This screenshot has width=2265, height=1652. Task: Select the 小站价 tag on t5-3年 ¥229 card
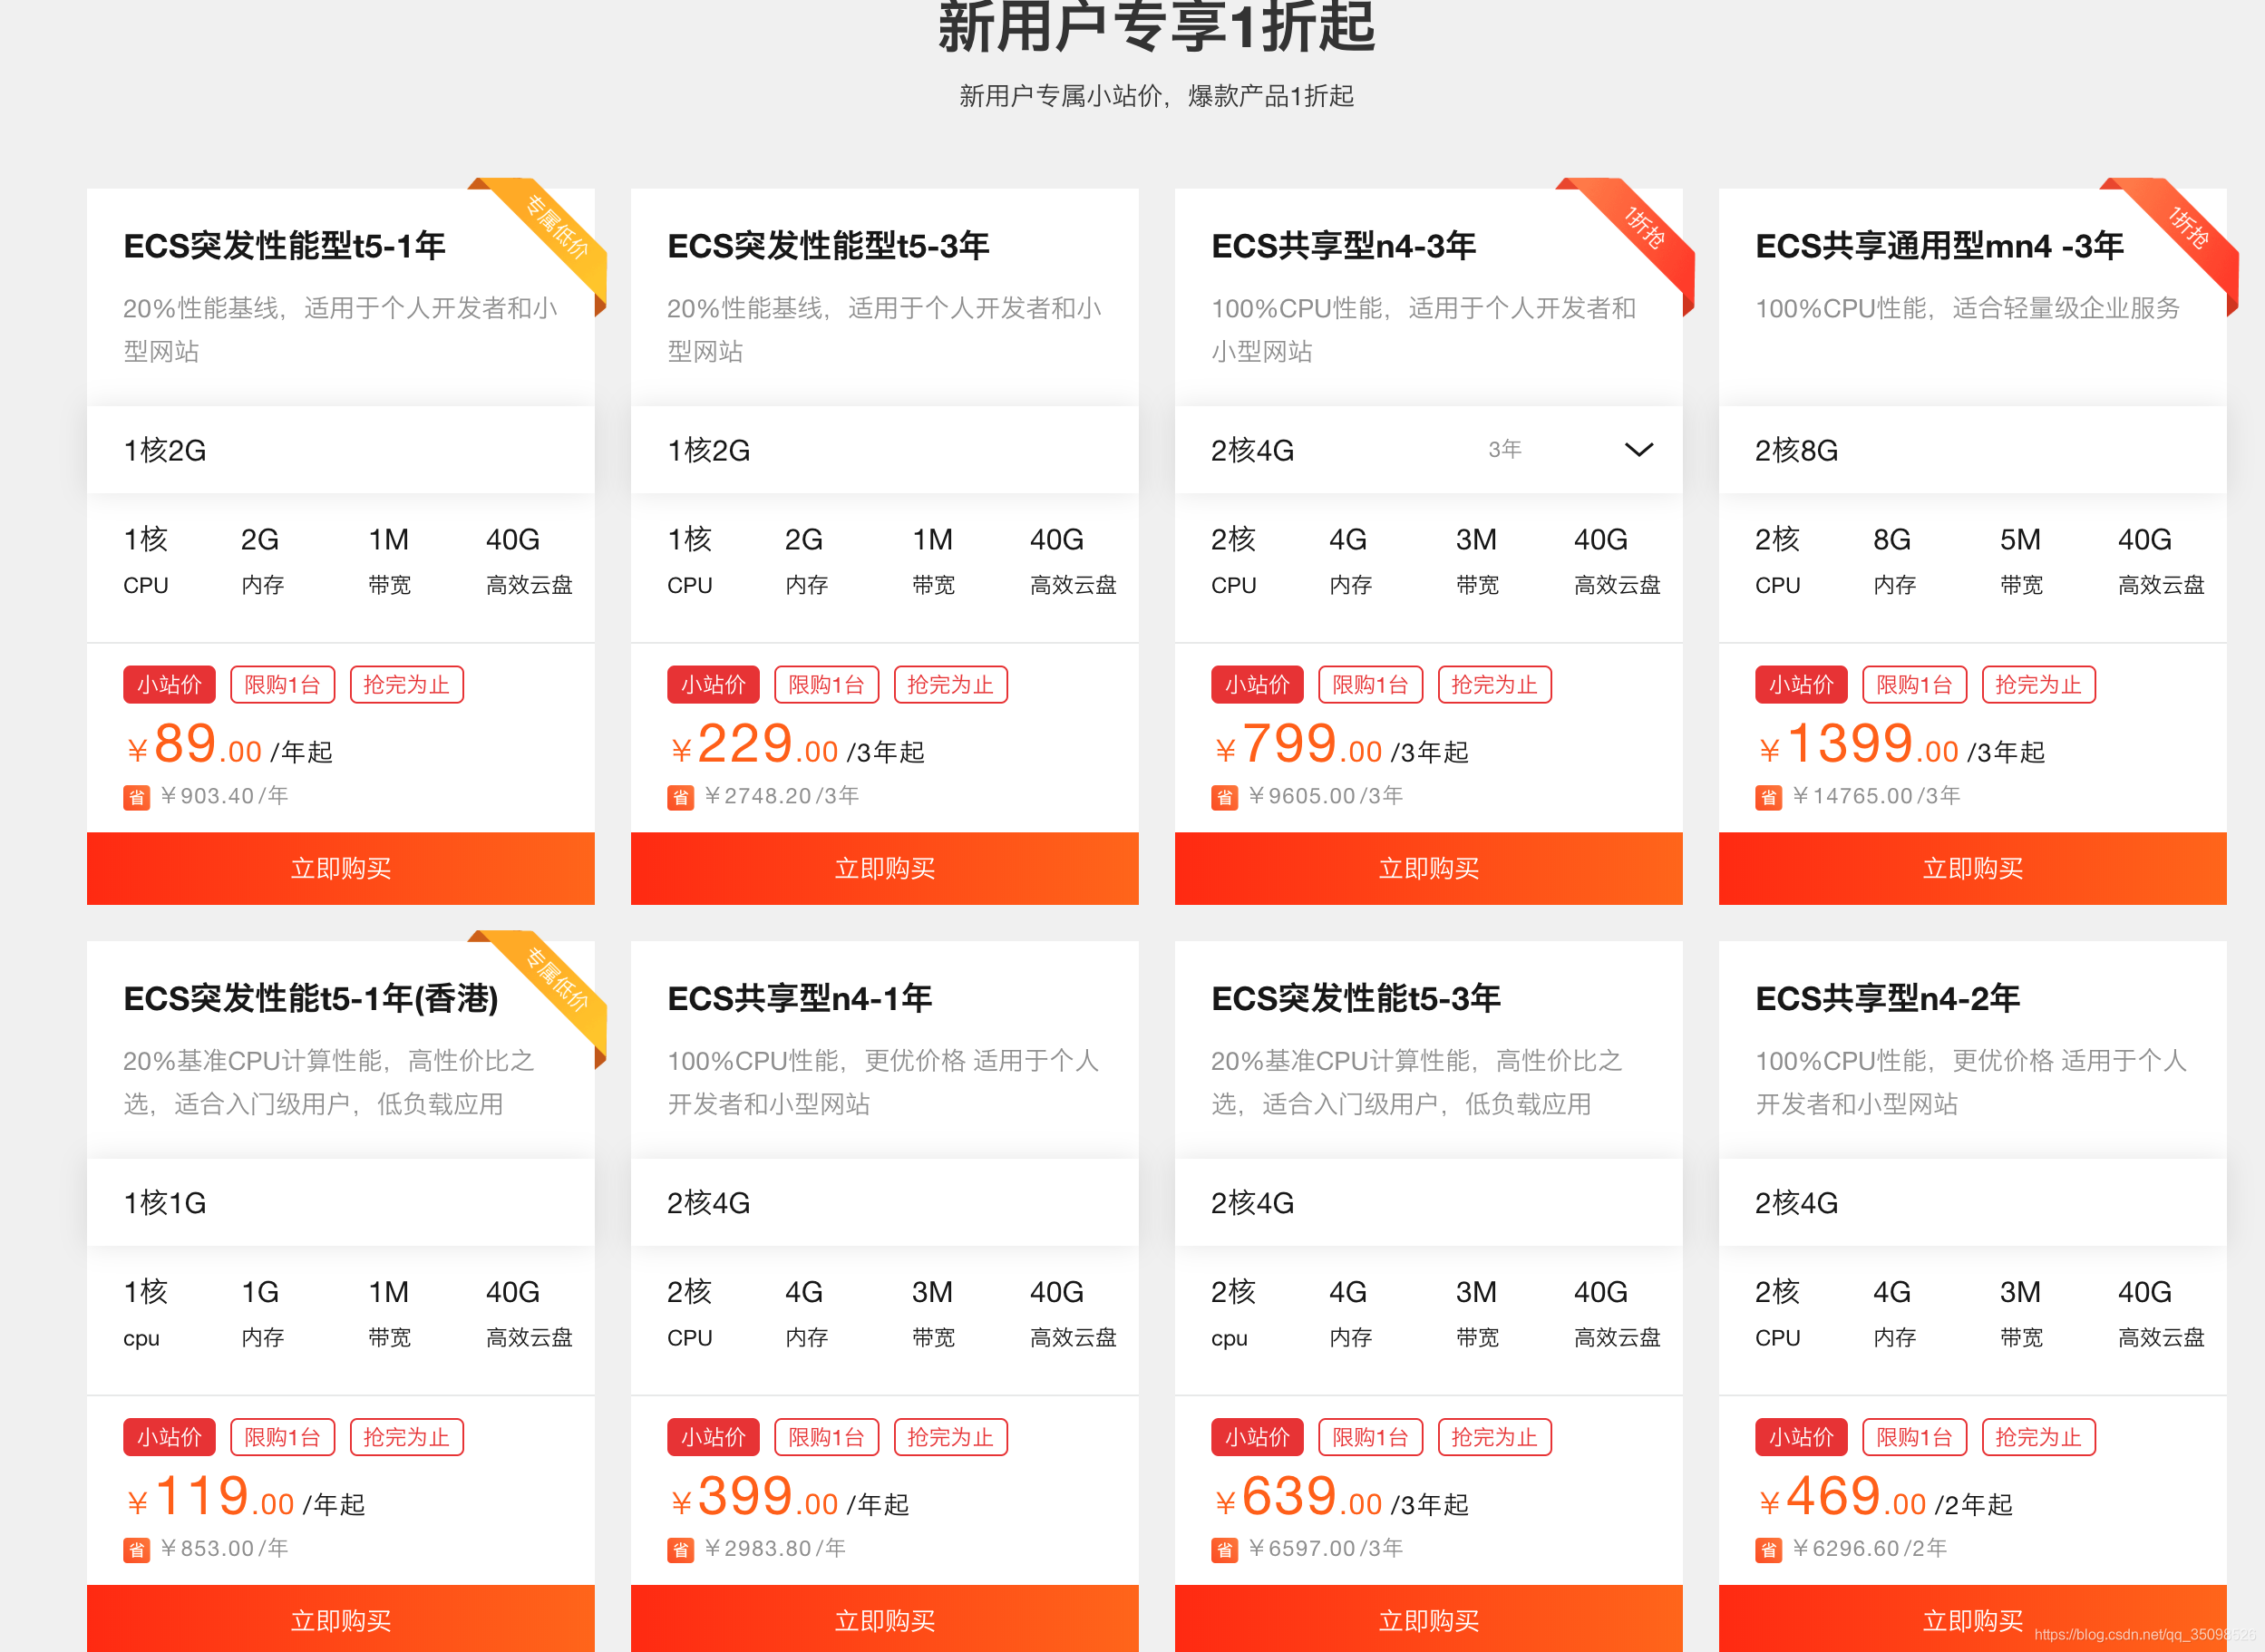pos(713,685)
